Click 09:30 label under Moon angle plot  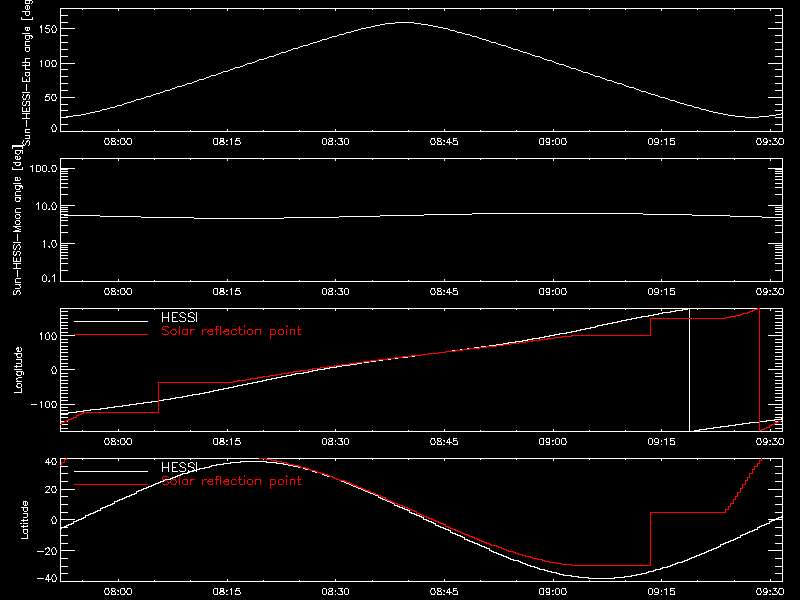pos(770,292)
